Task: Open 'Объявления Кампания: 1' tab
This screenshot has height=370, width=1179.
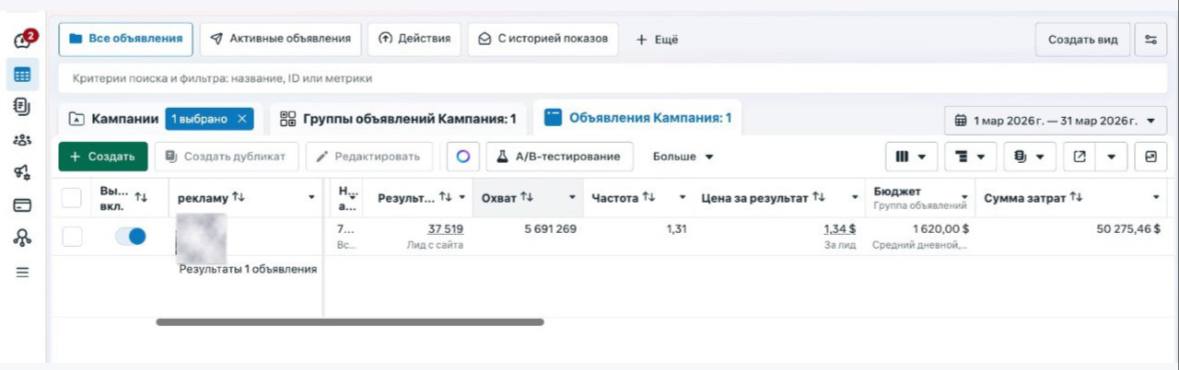Action: [637, 118]
